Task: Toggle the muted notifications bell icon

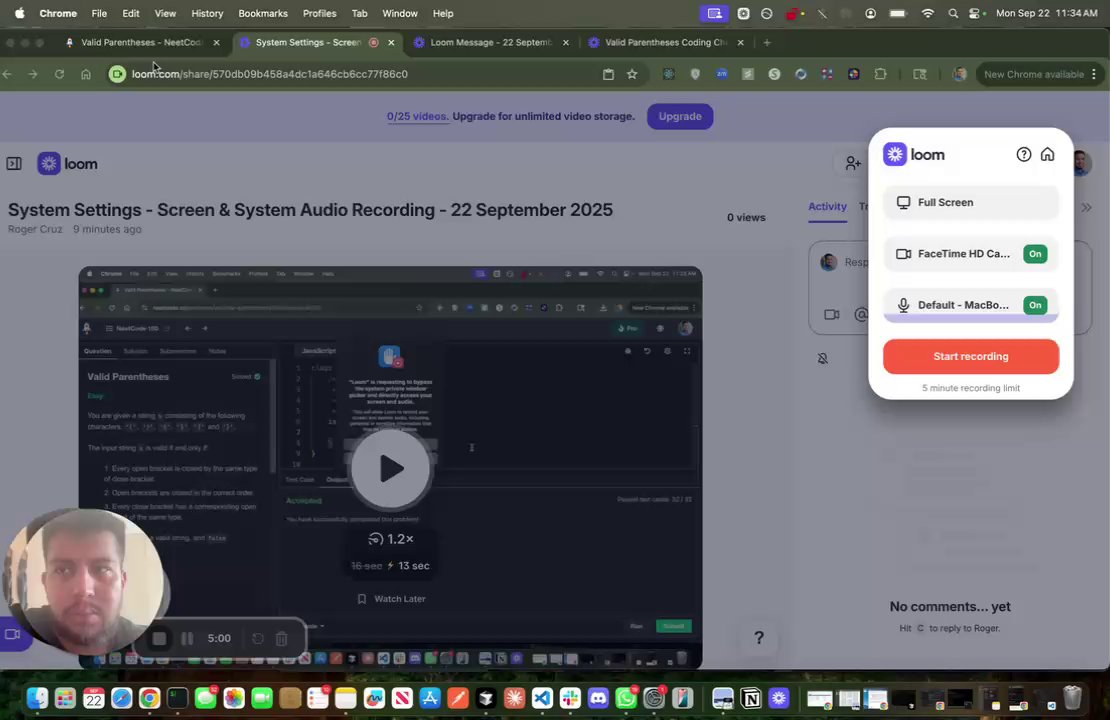Action: pos(823,358)
